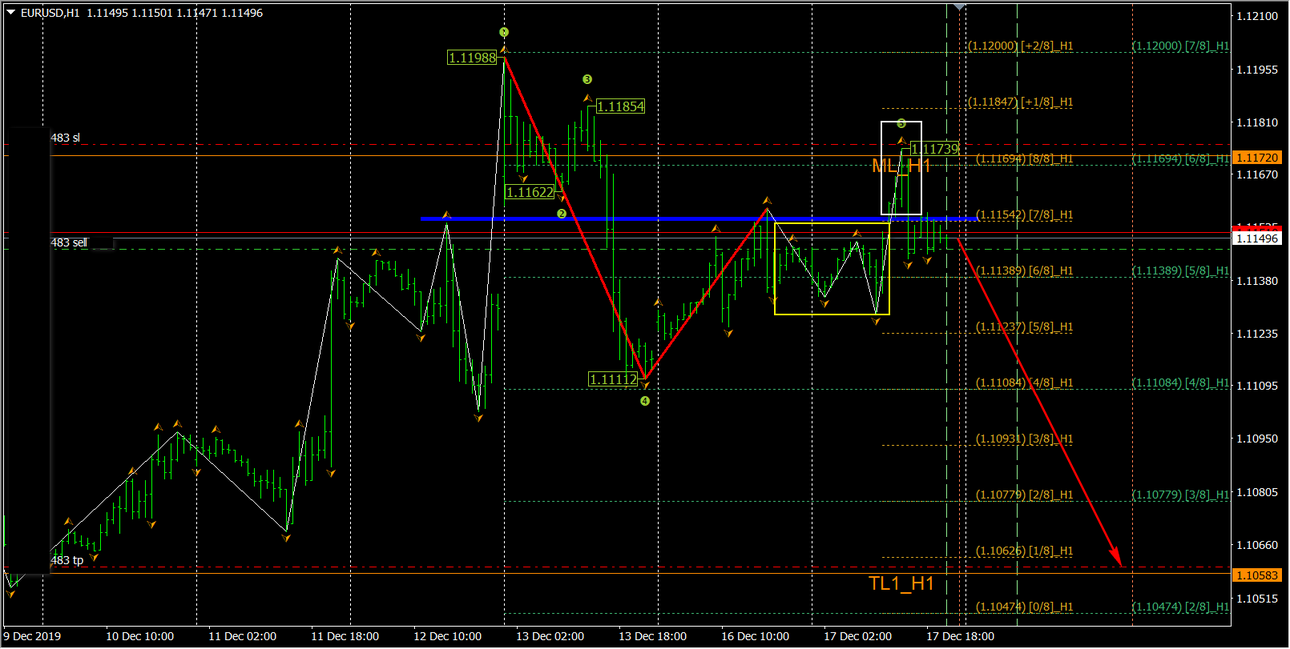Click the 10 Dec 10:00 time label
Screen dimensions: 1290x649
point(140,636)
